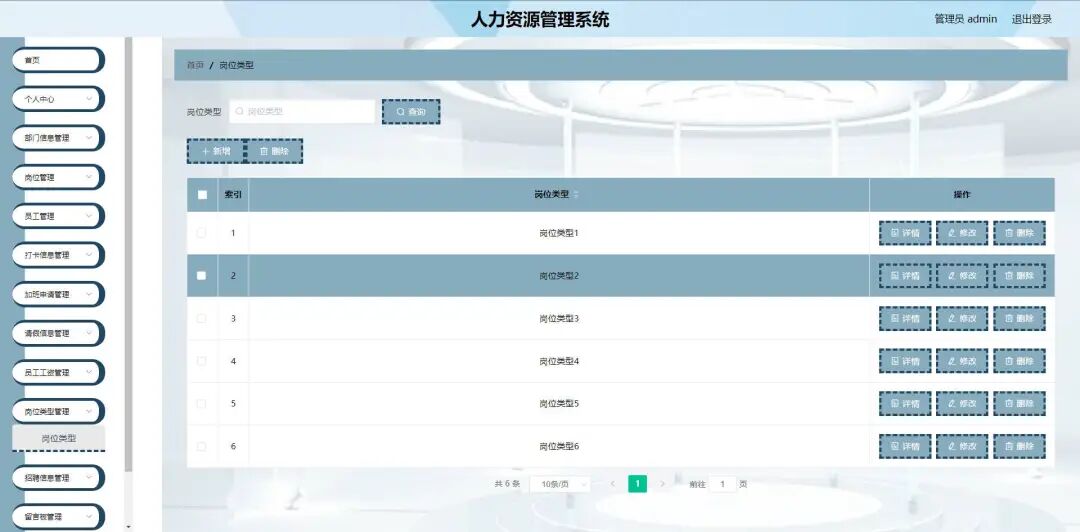Click 修改 for 岗位类型3
1080x532 pixels.
pos(962,318)
